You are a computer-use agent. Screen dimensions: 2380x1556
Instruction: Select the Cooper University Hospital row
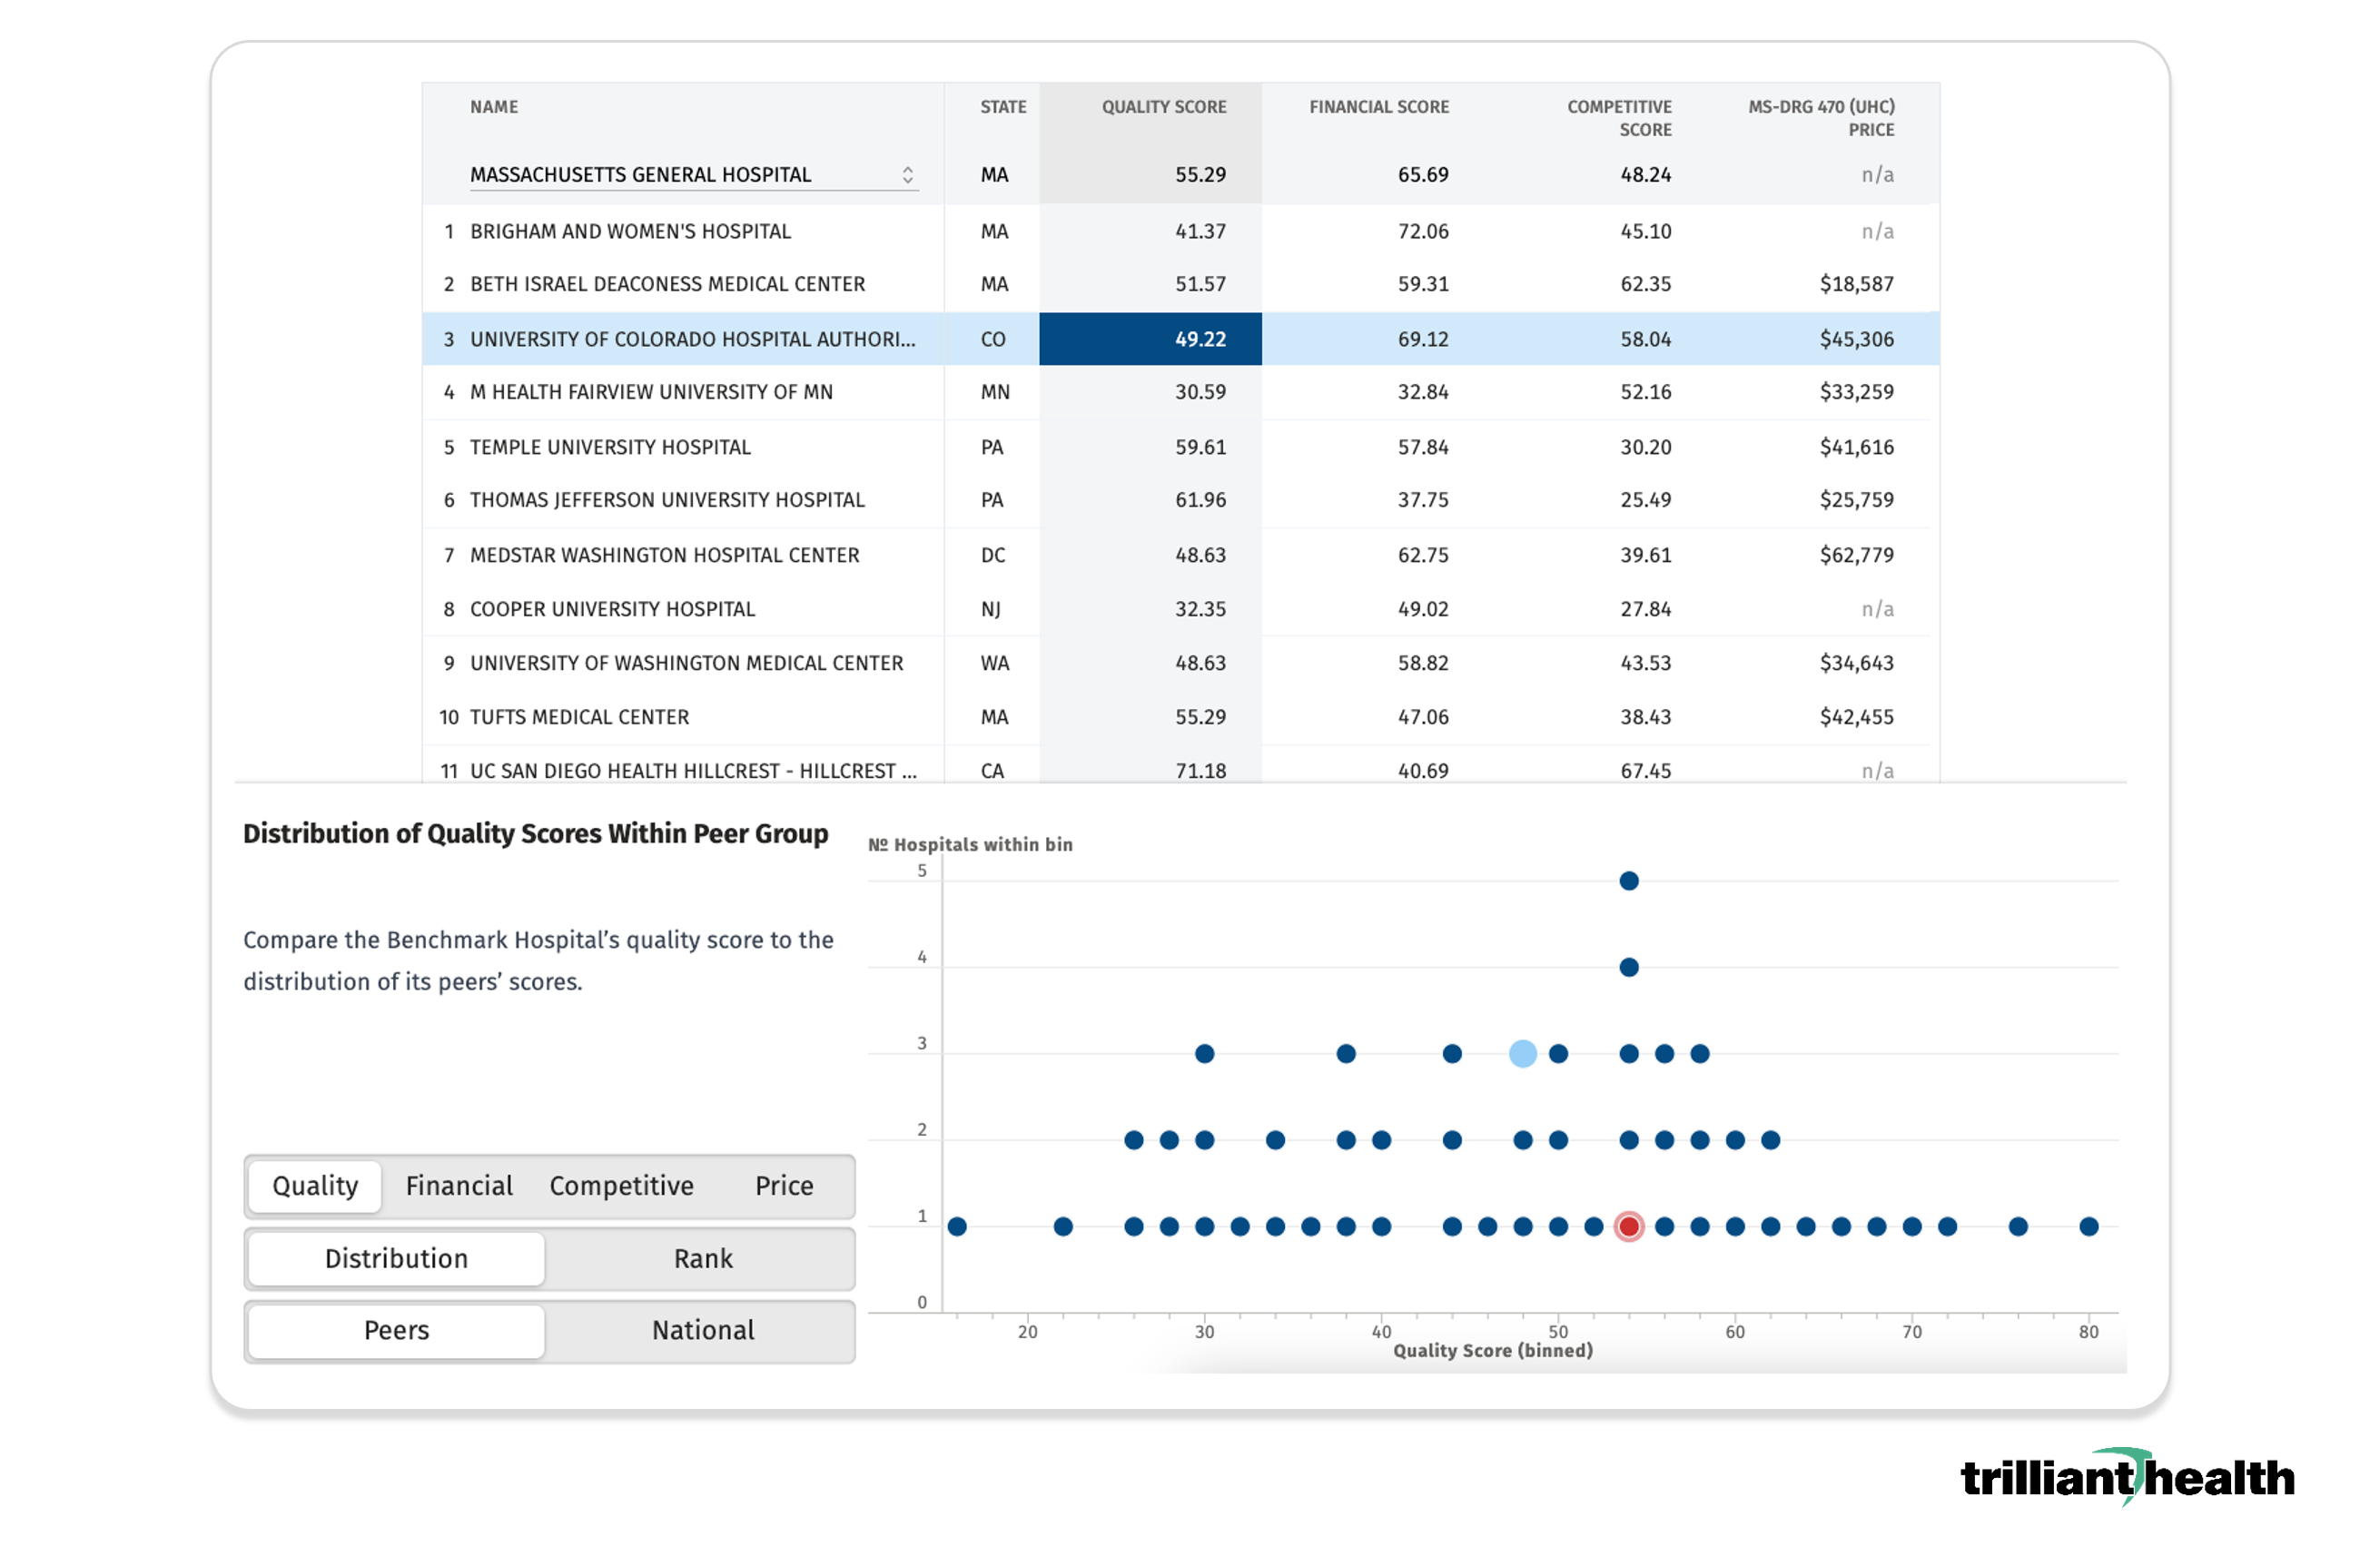pyautogui.click(x=1180, y=609)
